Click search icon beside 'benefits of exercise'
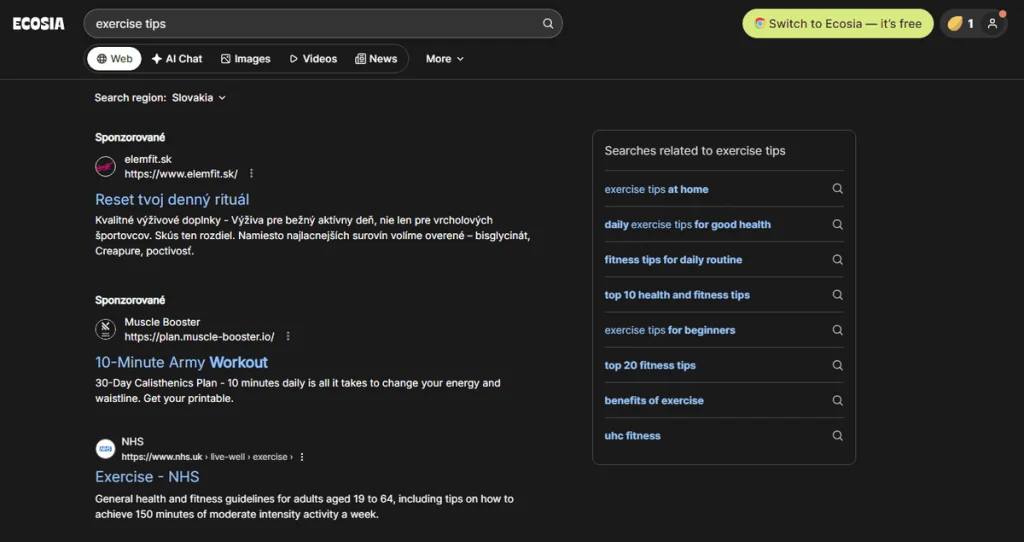Screen dimensions: 1024x542 click(x=837, y=400)
